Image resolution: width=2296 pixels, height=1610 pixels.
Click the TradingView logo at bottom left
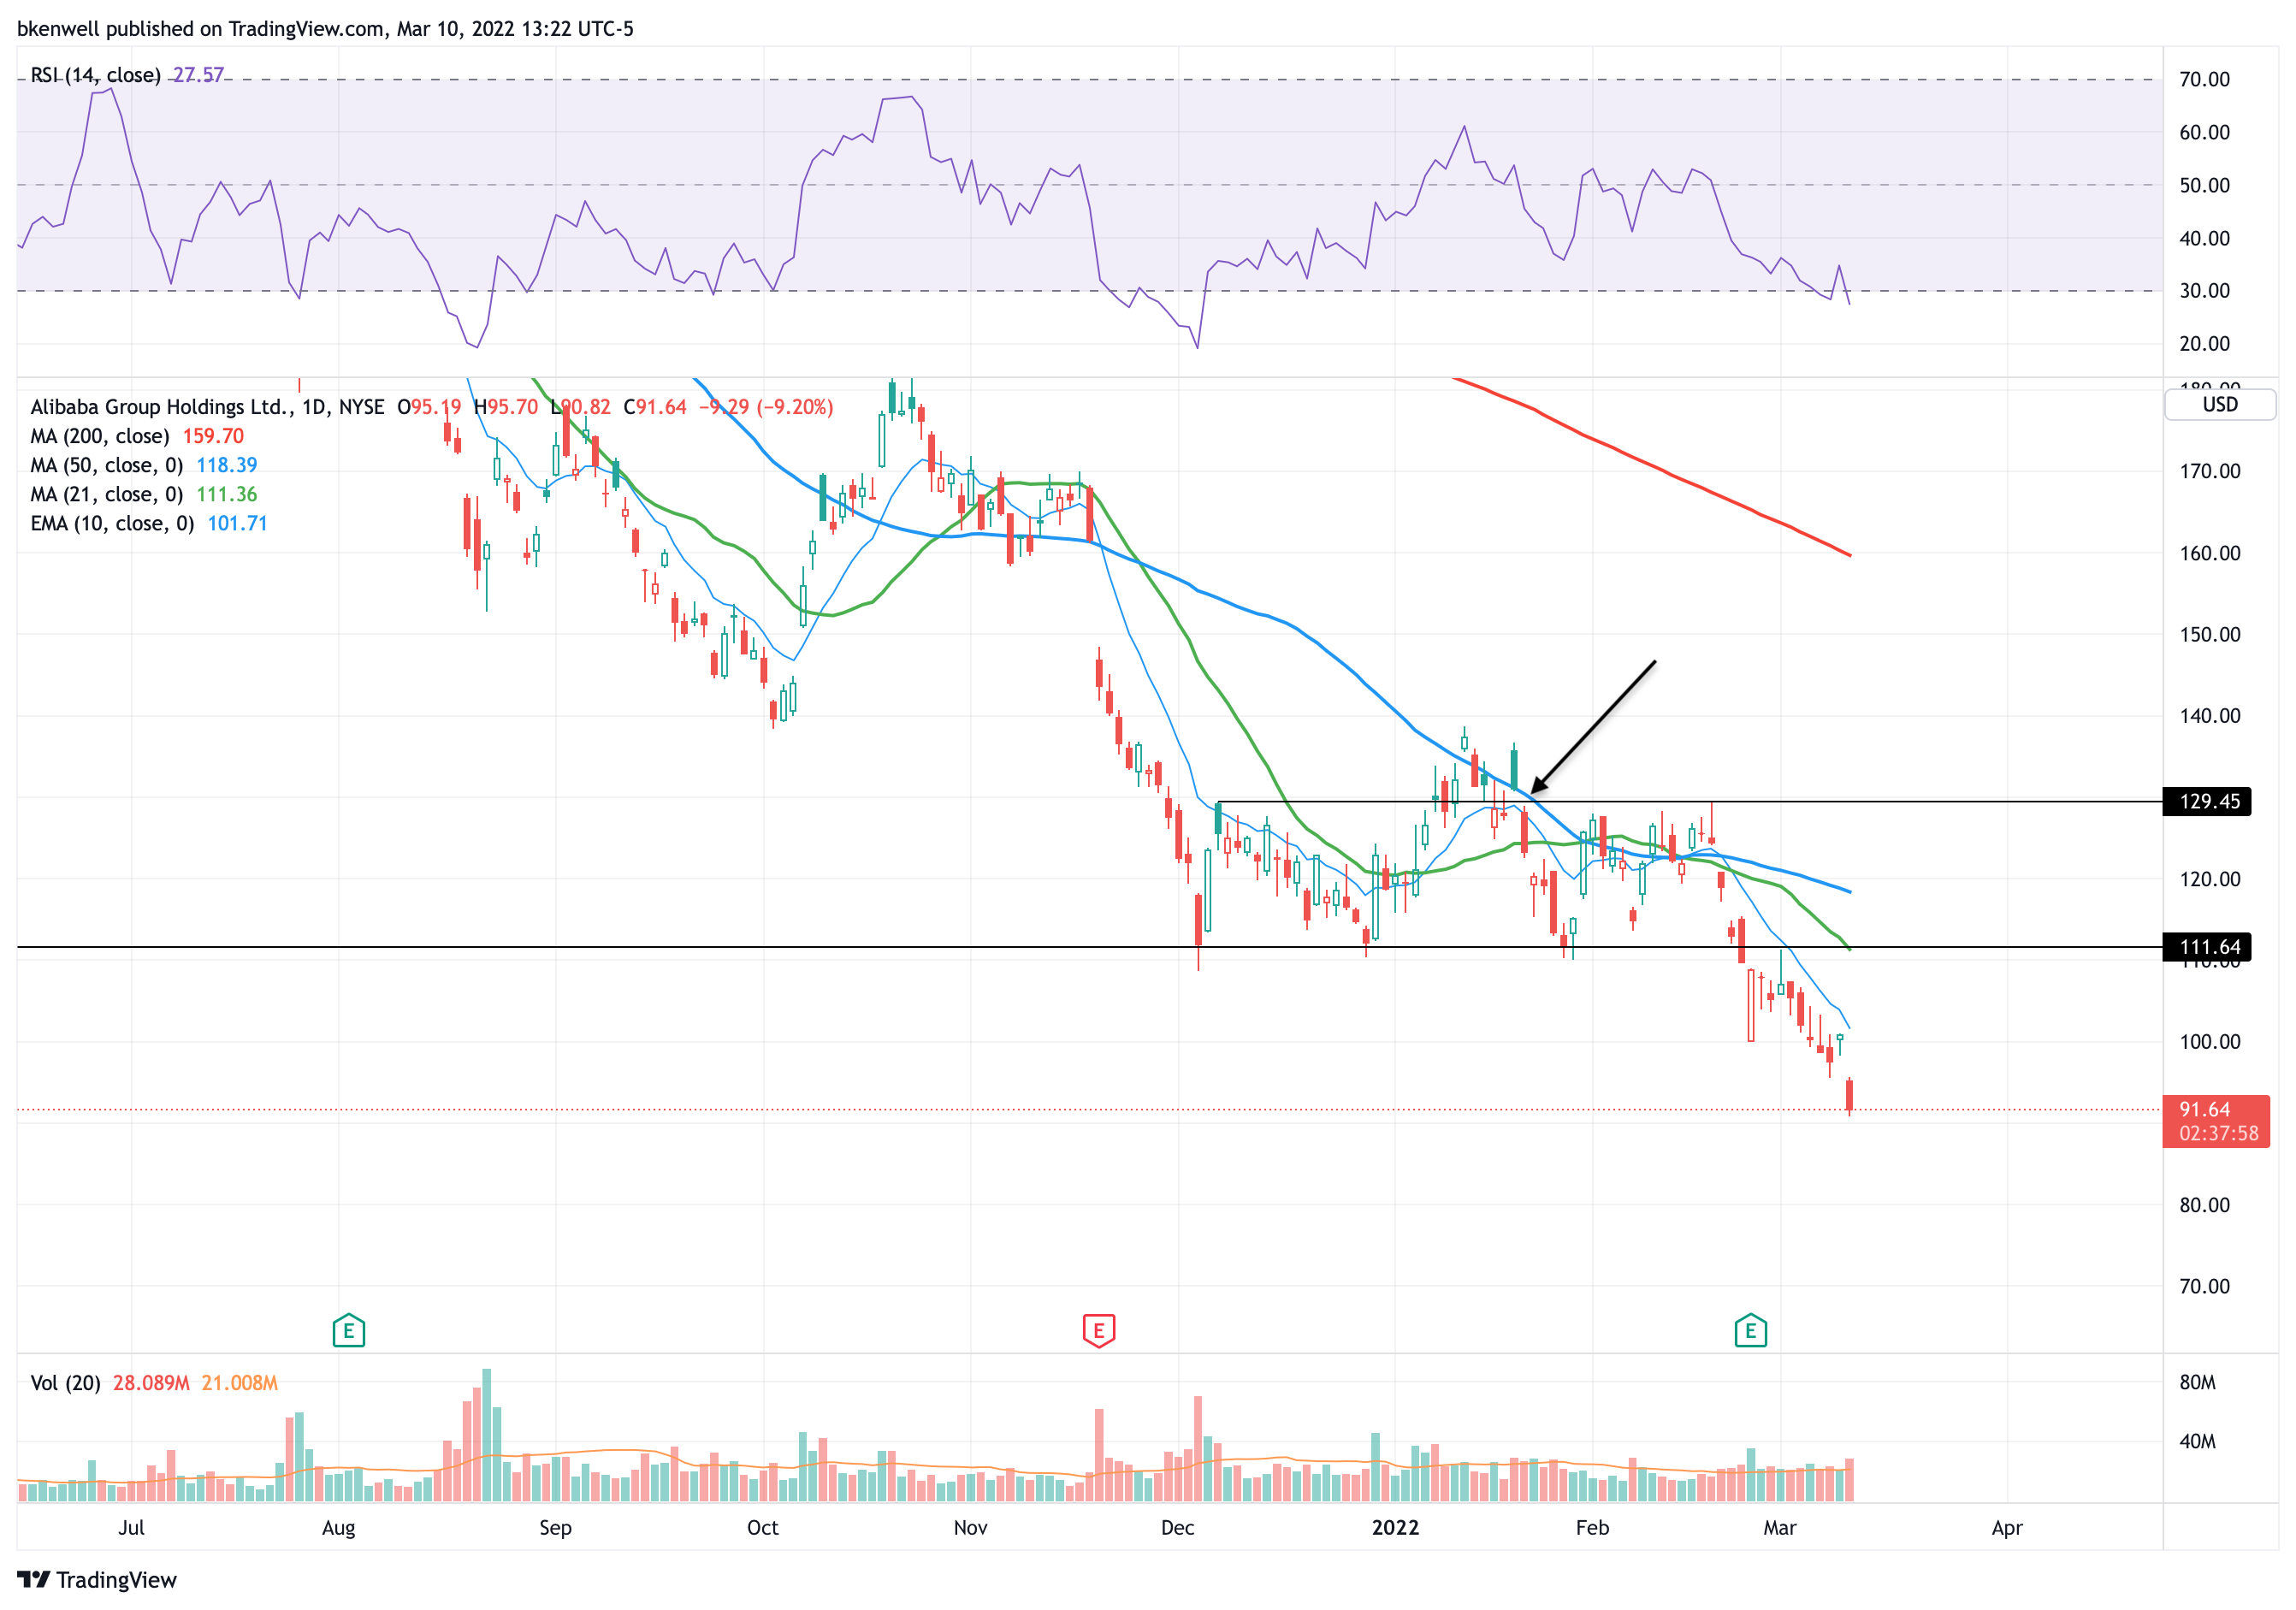click(97, 1580)
